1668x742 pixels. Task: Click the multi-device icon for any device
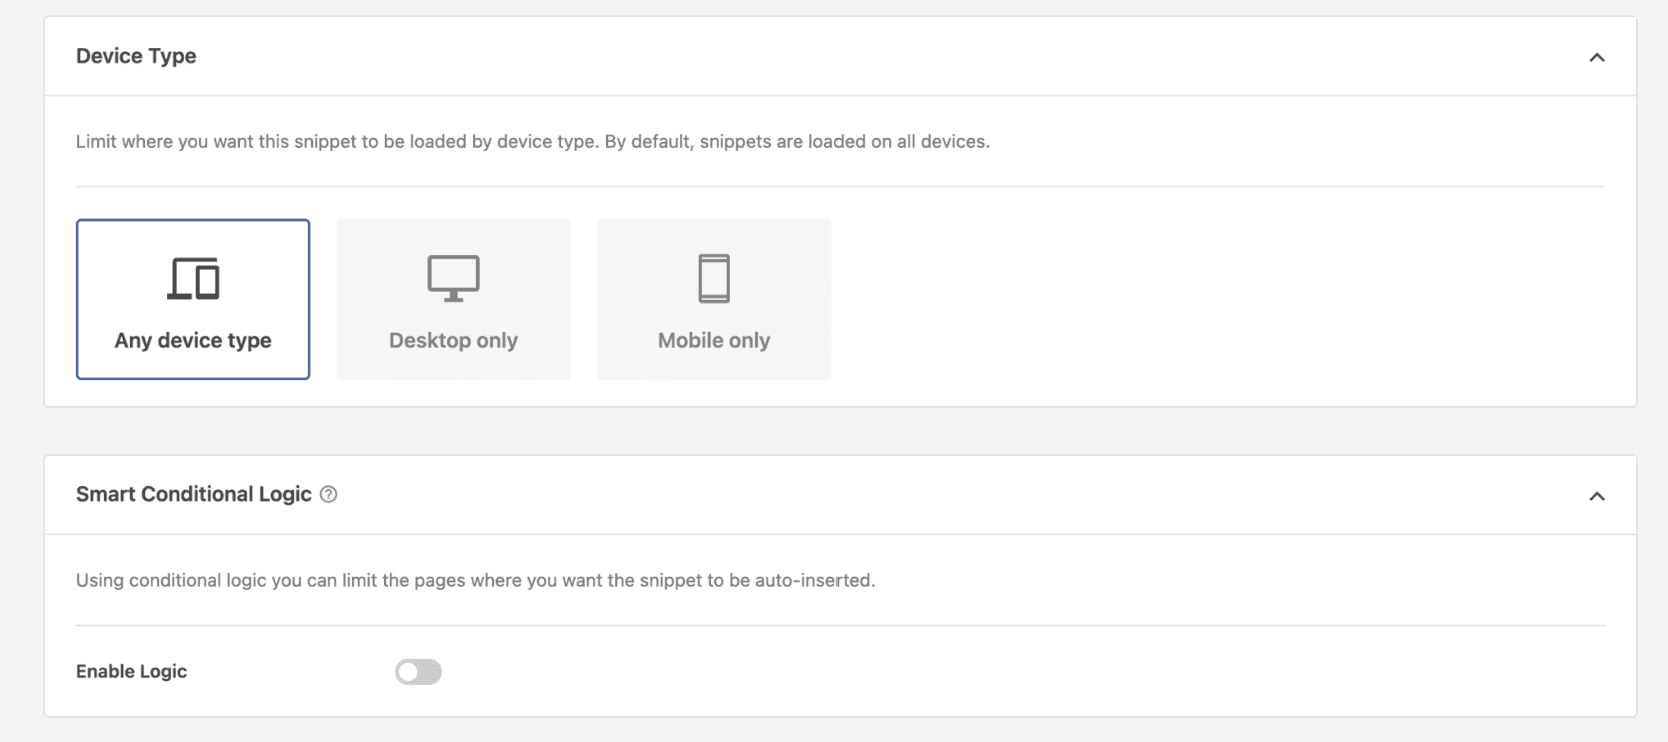tap(193, 279)
